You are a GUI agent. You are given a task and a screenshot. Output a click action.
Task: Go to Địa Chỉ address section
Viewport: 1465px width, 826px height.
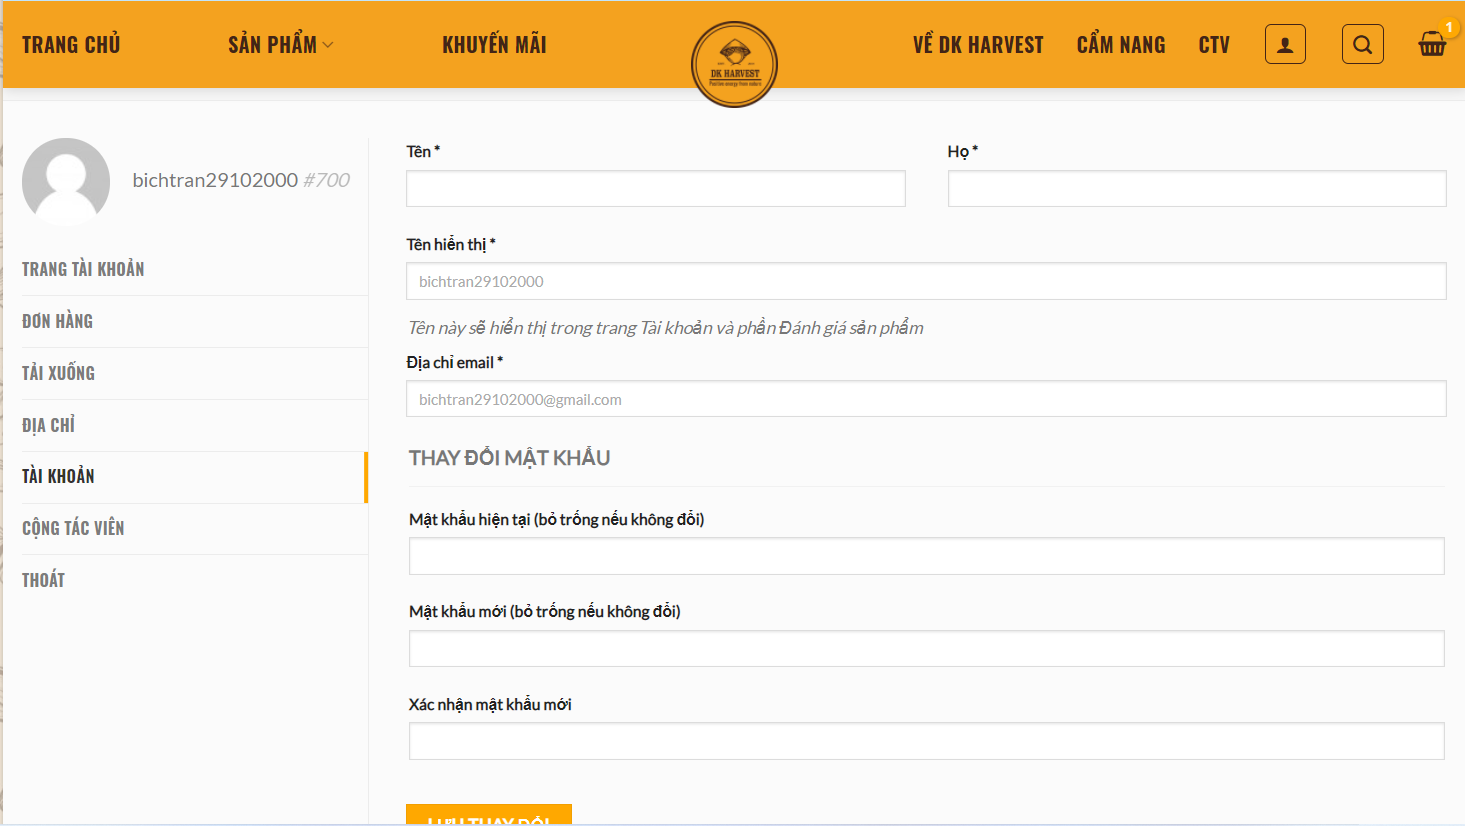[48, 425]
